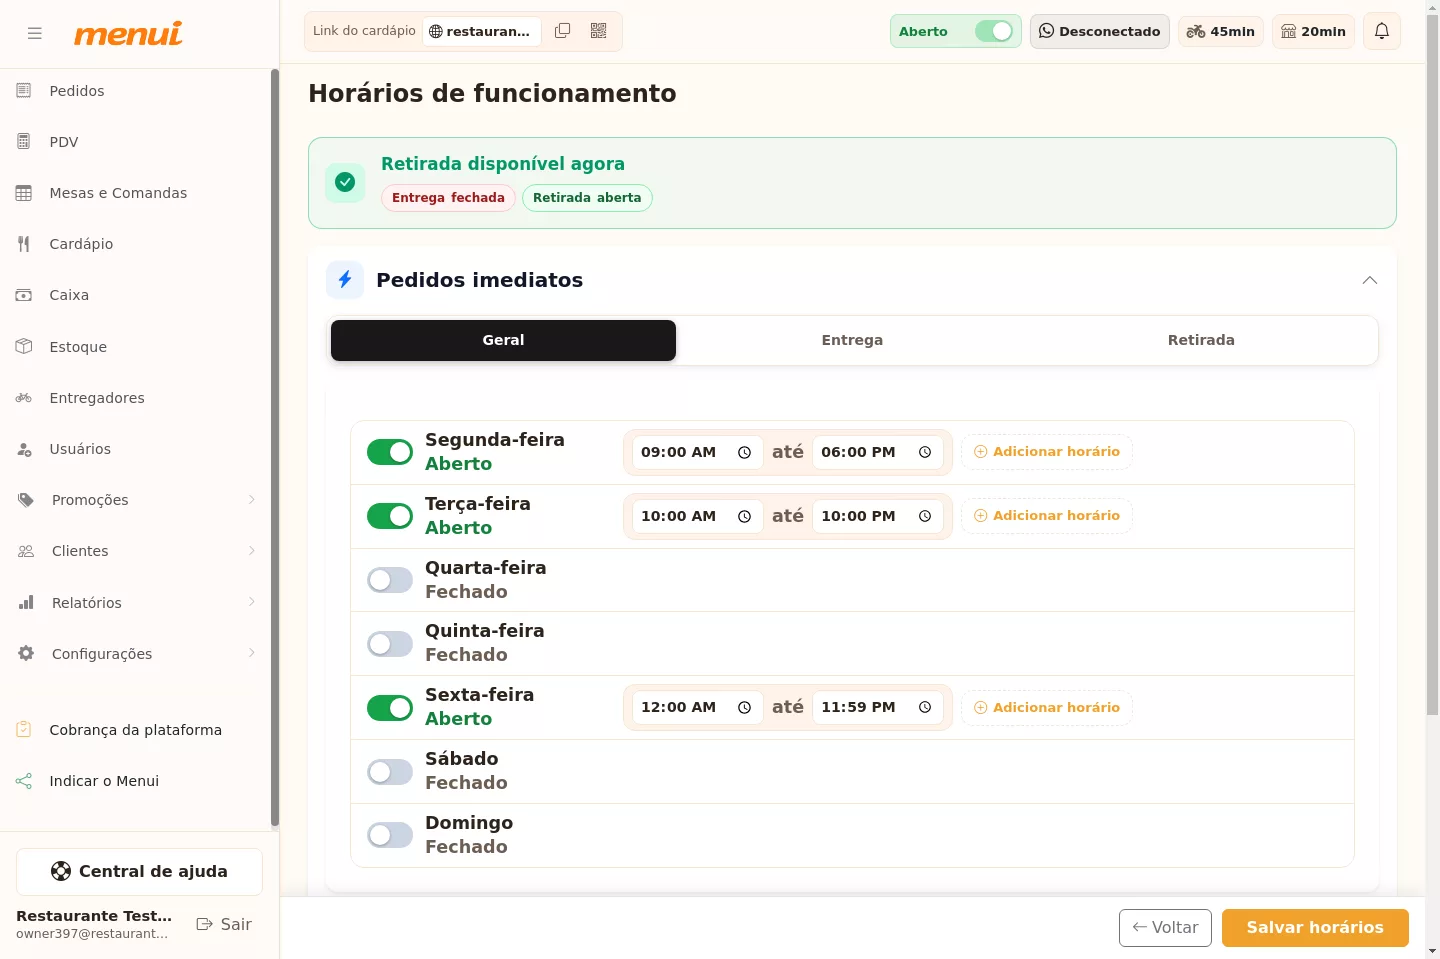This screenshot has width=1440, height=959.
Task: Click the Voltar button
Action: coord(1165,928)
